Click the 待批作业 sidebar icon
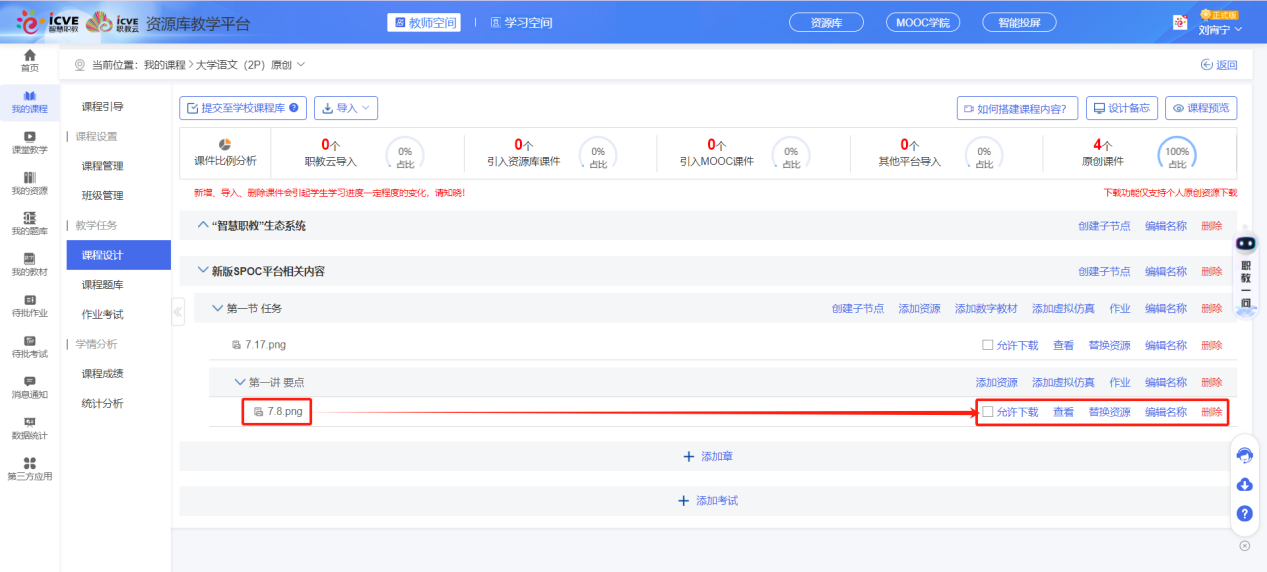1267x572 pixels. (30, 305)
